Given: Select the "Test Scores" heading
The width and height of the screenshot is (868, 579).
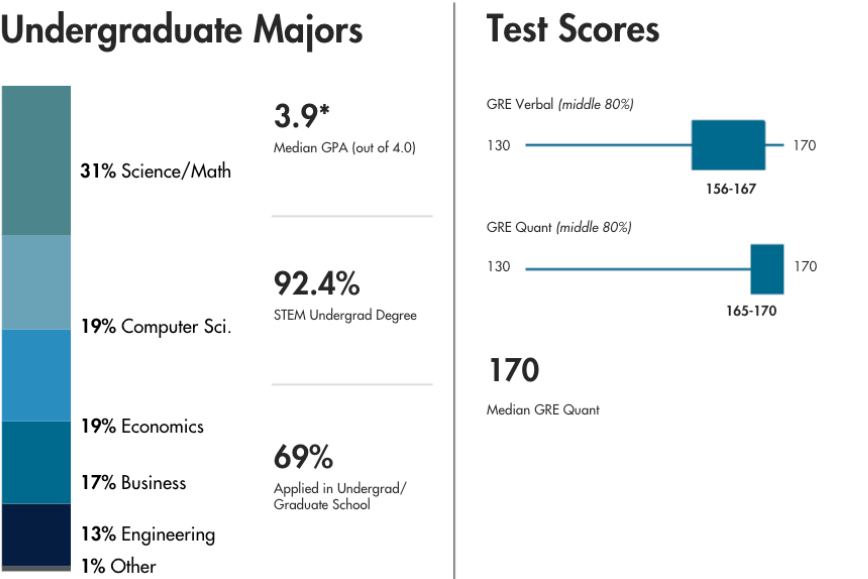Looking at the screenshot, I should point(573,29).
